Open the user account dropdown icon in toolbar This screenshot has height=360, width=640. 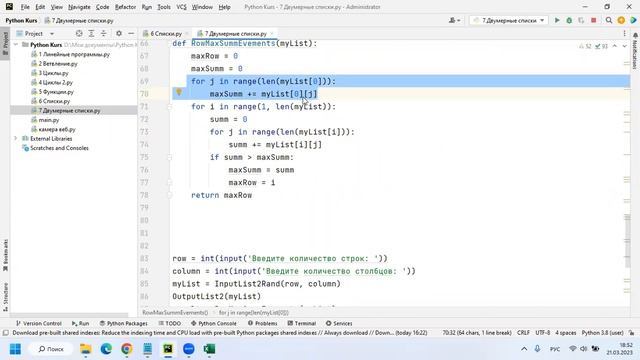pyautogui.click(x=454, y=20)
